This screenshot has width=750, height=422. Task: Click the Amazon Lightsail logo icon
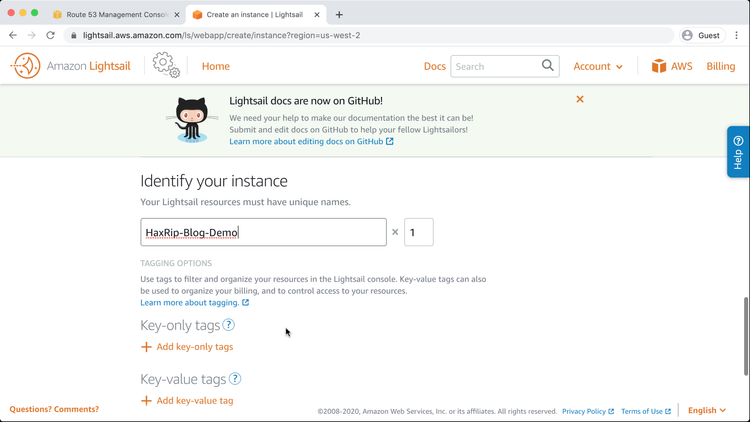pos(25,66)
